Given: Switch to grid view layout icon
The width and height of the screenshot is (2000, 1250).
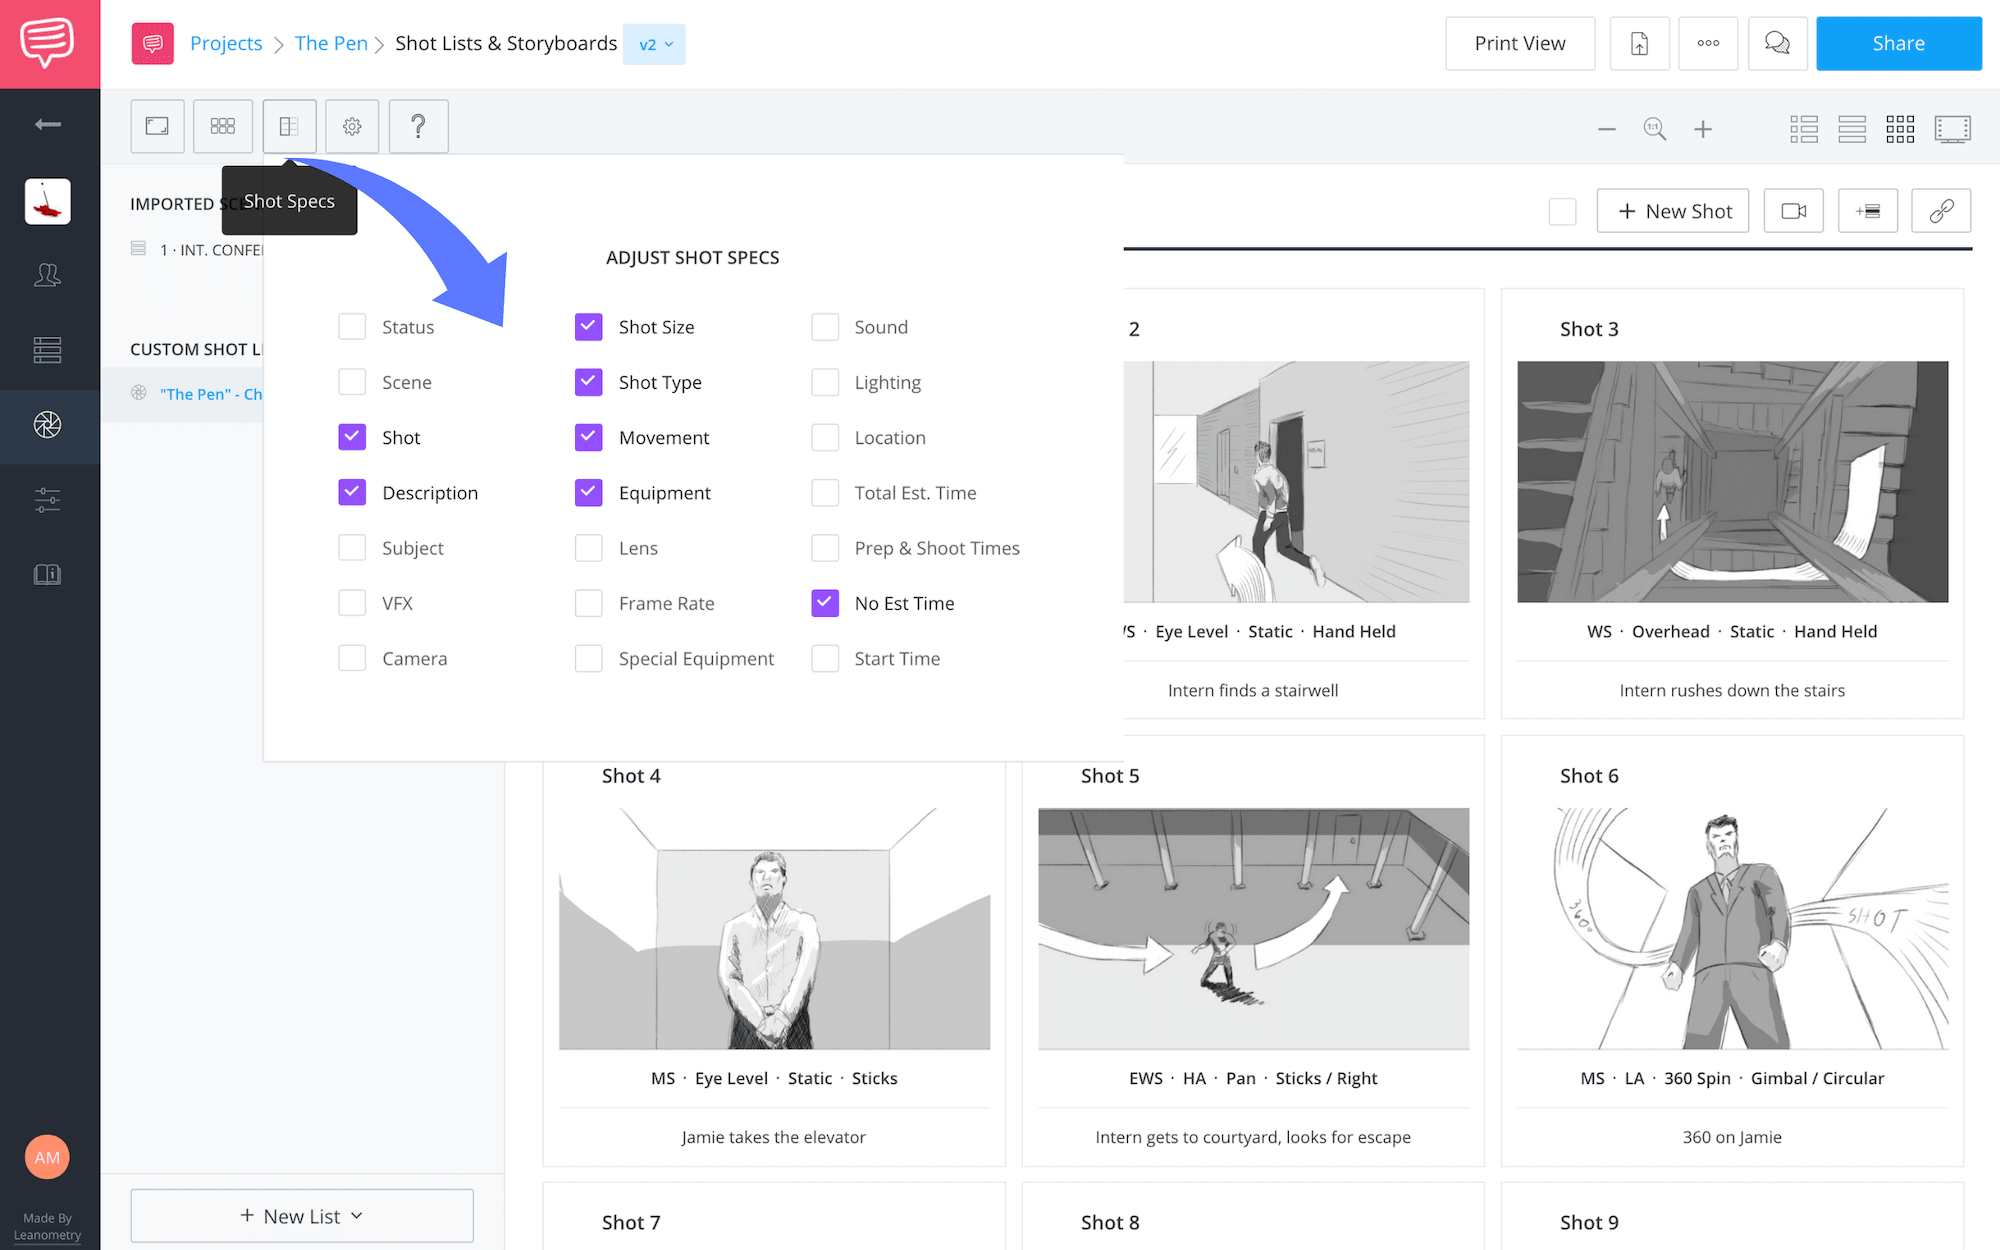Looking at the screenshot, I should (1899, 129).
